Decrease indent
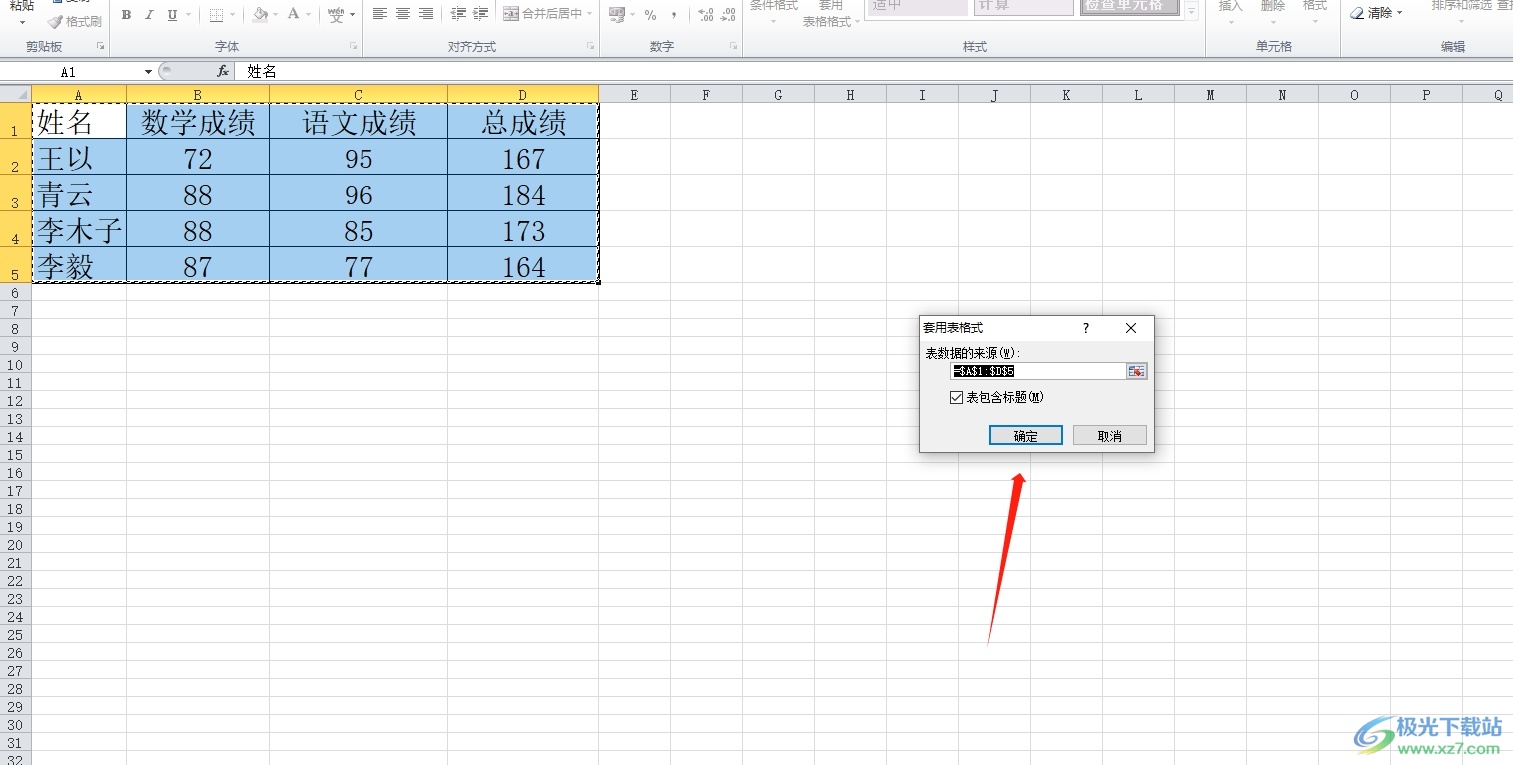The height and width of the screenshot is (765, 1513). point(459,14)
